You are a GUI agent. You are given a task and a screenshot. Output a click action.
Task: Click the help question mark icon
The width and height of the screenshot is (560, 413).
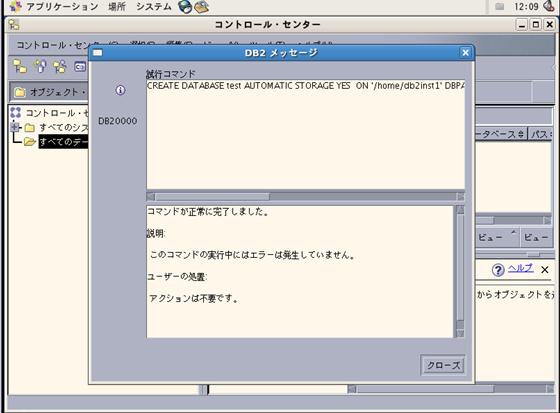click(x=498, y=270)
